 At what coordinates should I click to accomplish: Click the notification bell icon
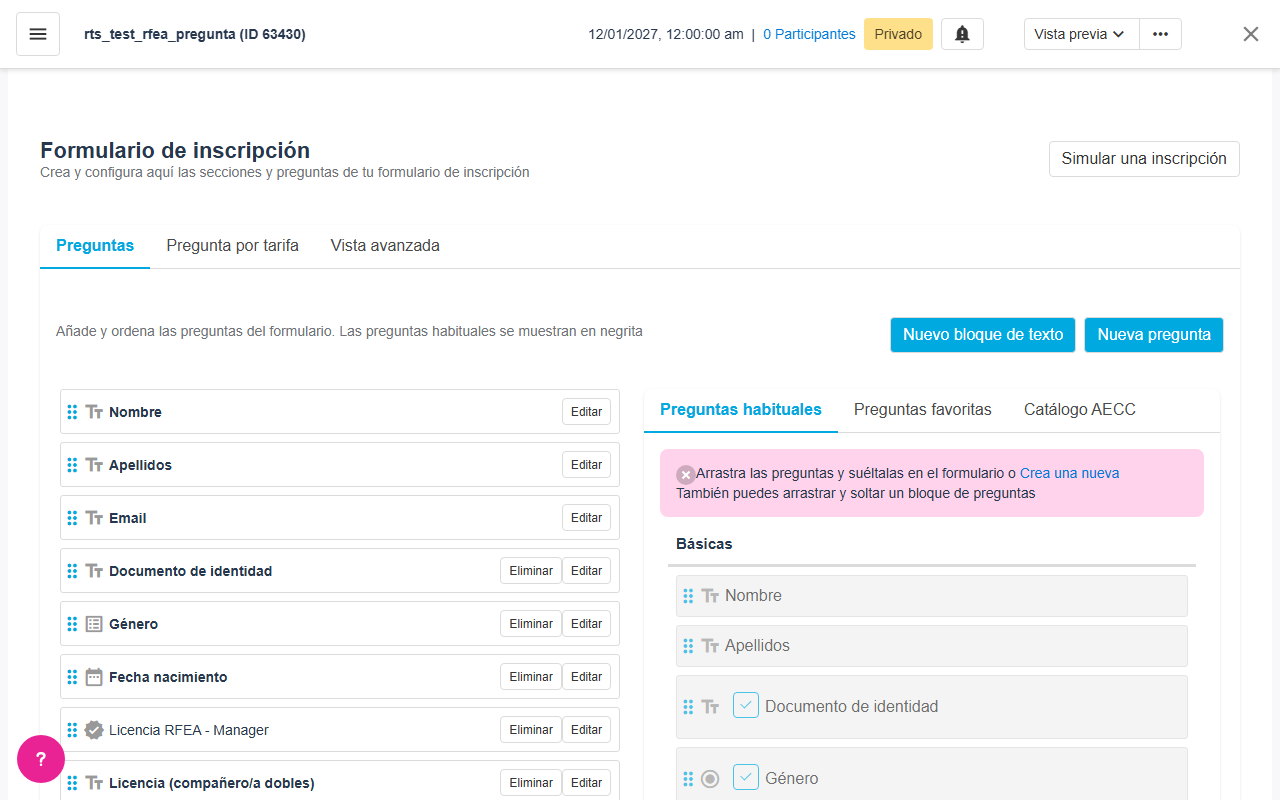coord(962,34)
